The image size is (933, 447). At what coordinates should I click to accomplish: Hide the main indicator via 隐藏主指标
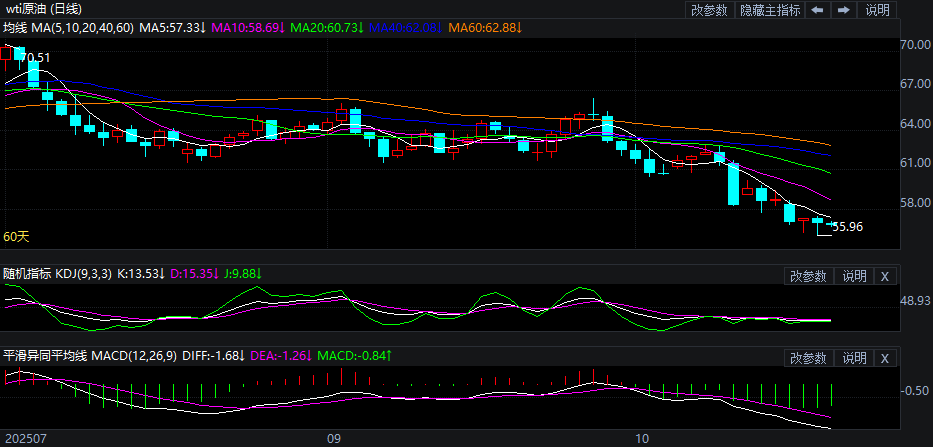[770, 10]
